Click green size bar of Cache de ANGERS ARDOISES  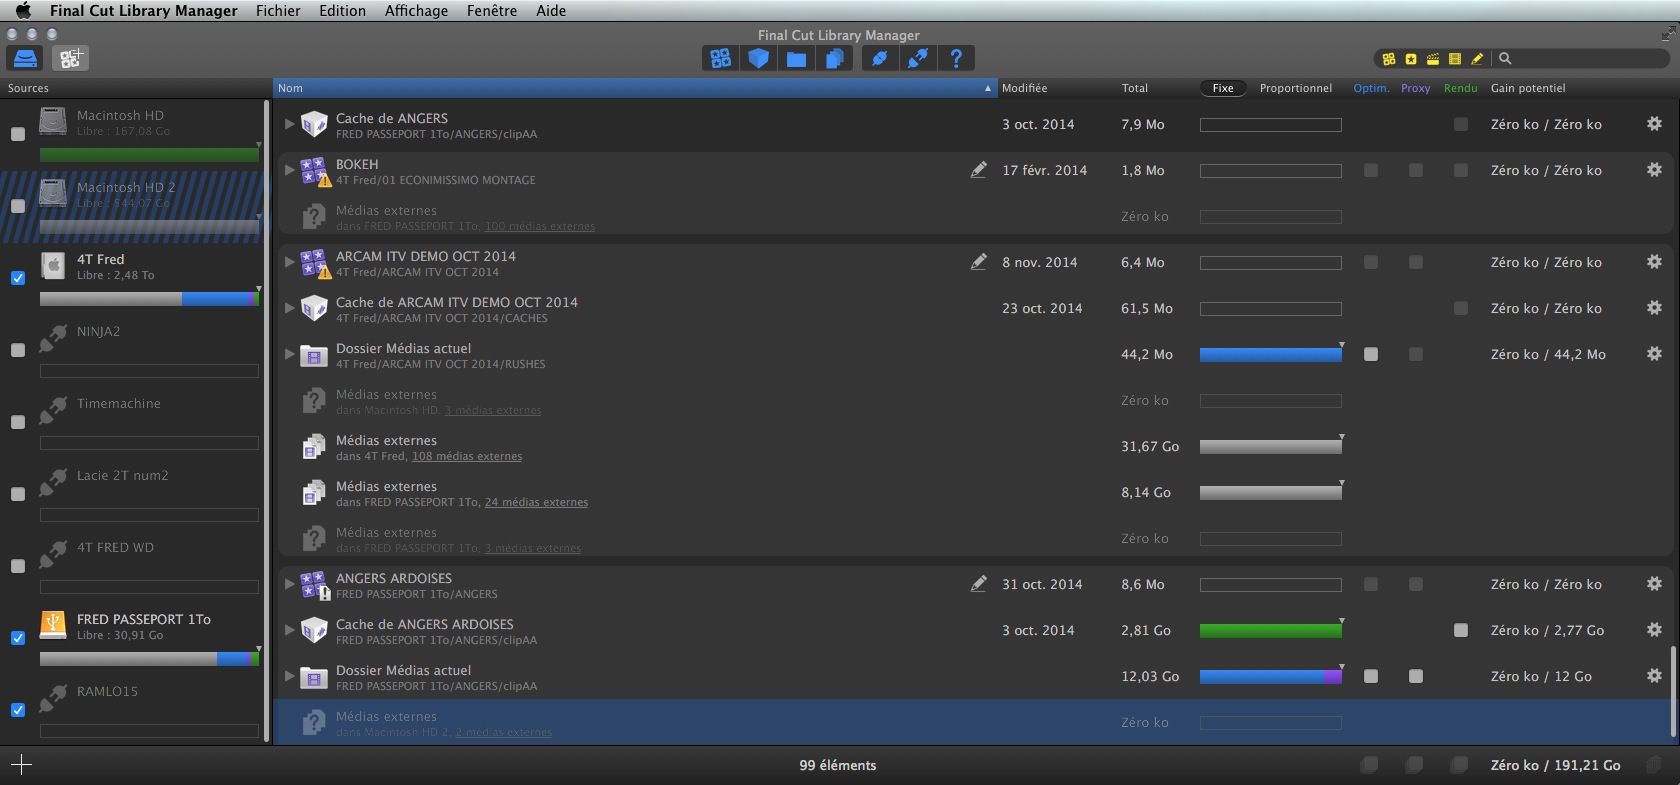(1271, 630)
